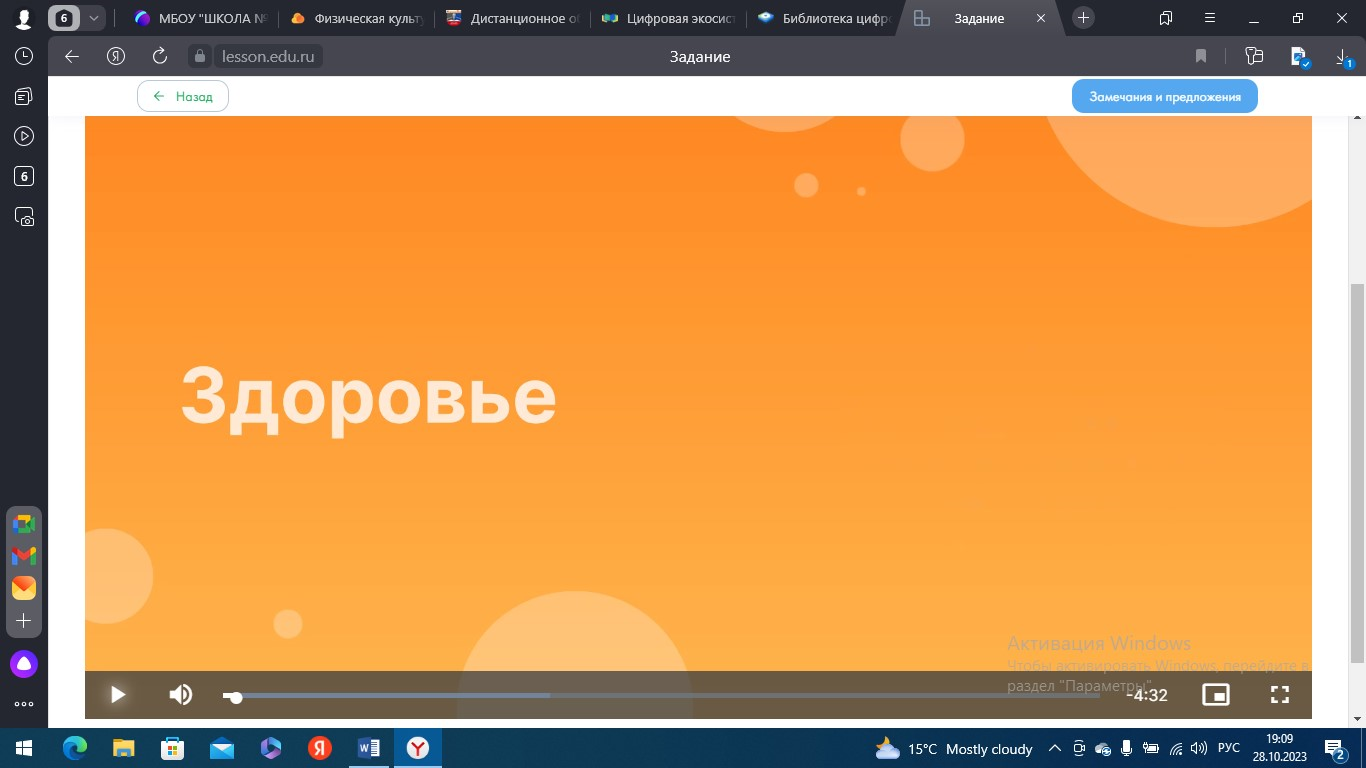Screen dimensions: 1366x768
Task: Mute the video volume
Action: (180, 694)
